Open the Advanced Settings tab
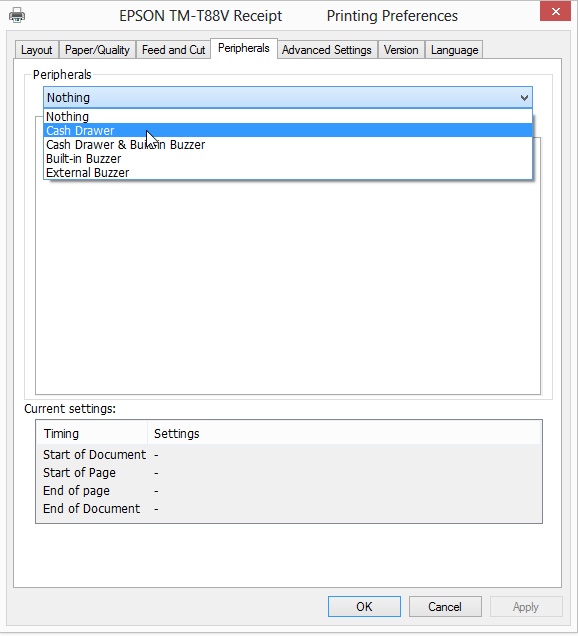This screenshot has height=637, width=578. tap(327, 50)
